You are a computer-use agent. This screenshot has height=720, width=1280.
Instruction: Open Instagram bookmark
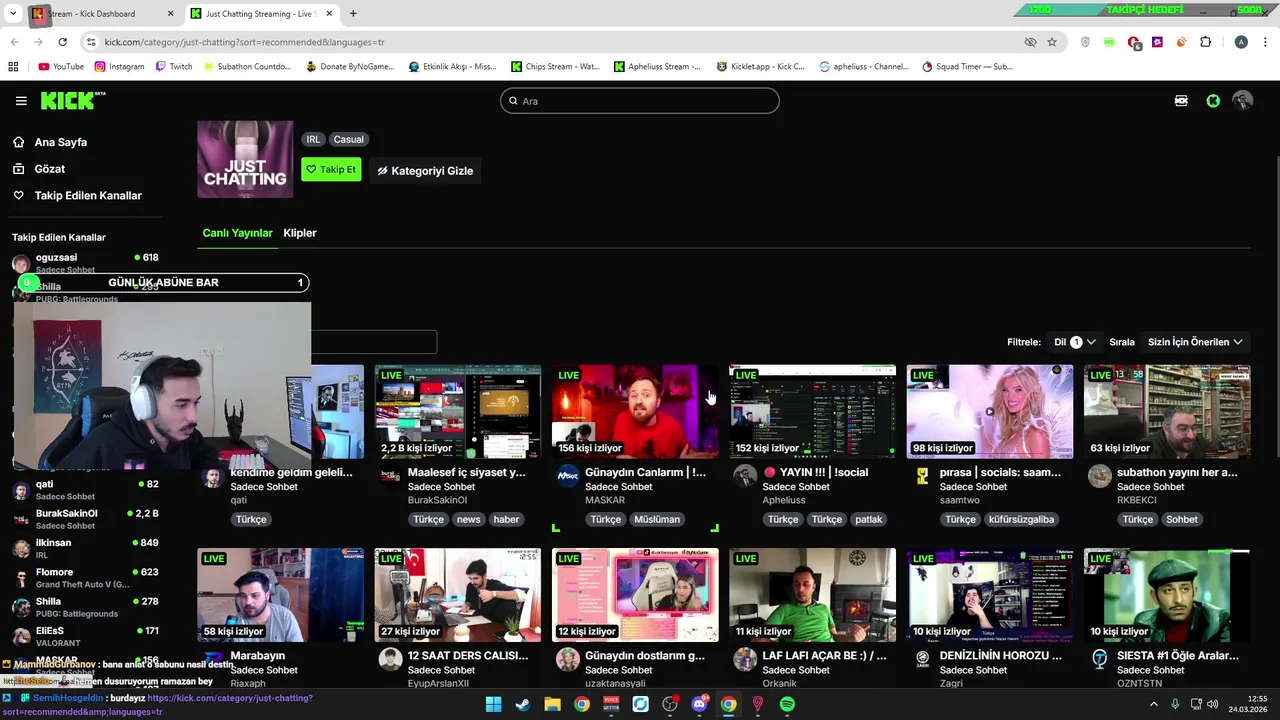(x=119, y=67)
